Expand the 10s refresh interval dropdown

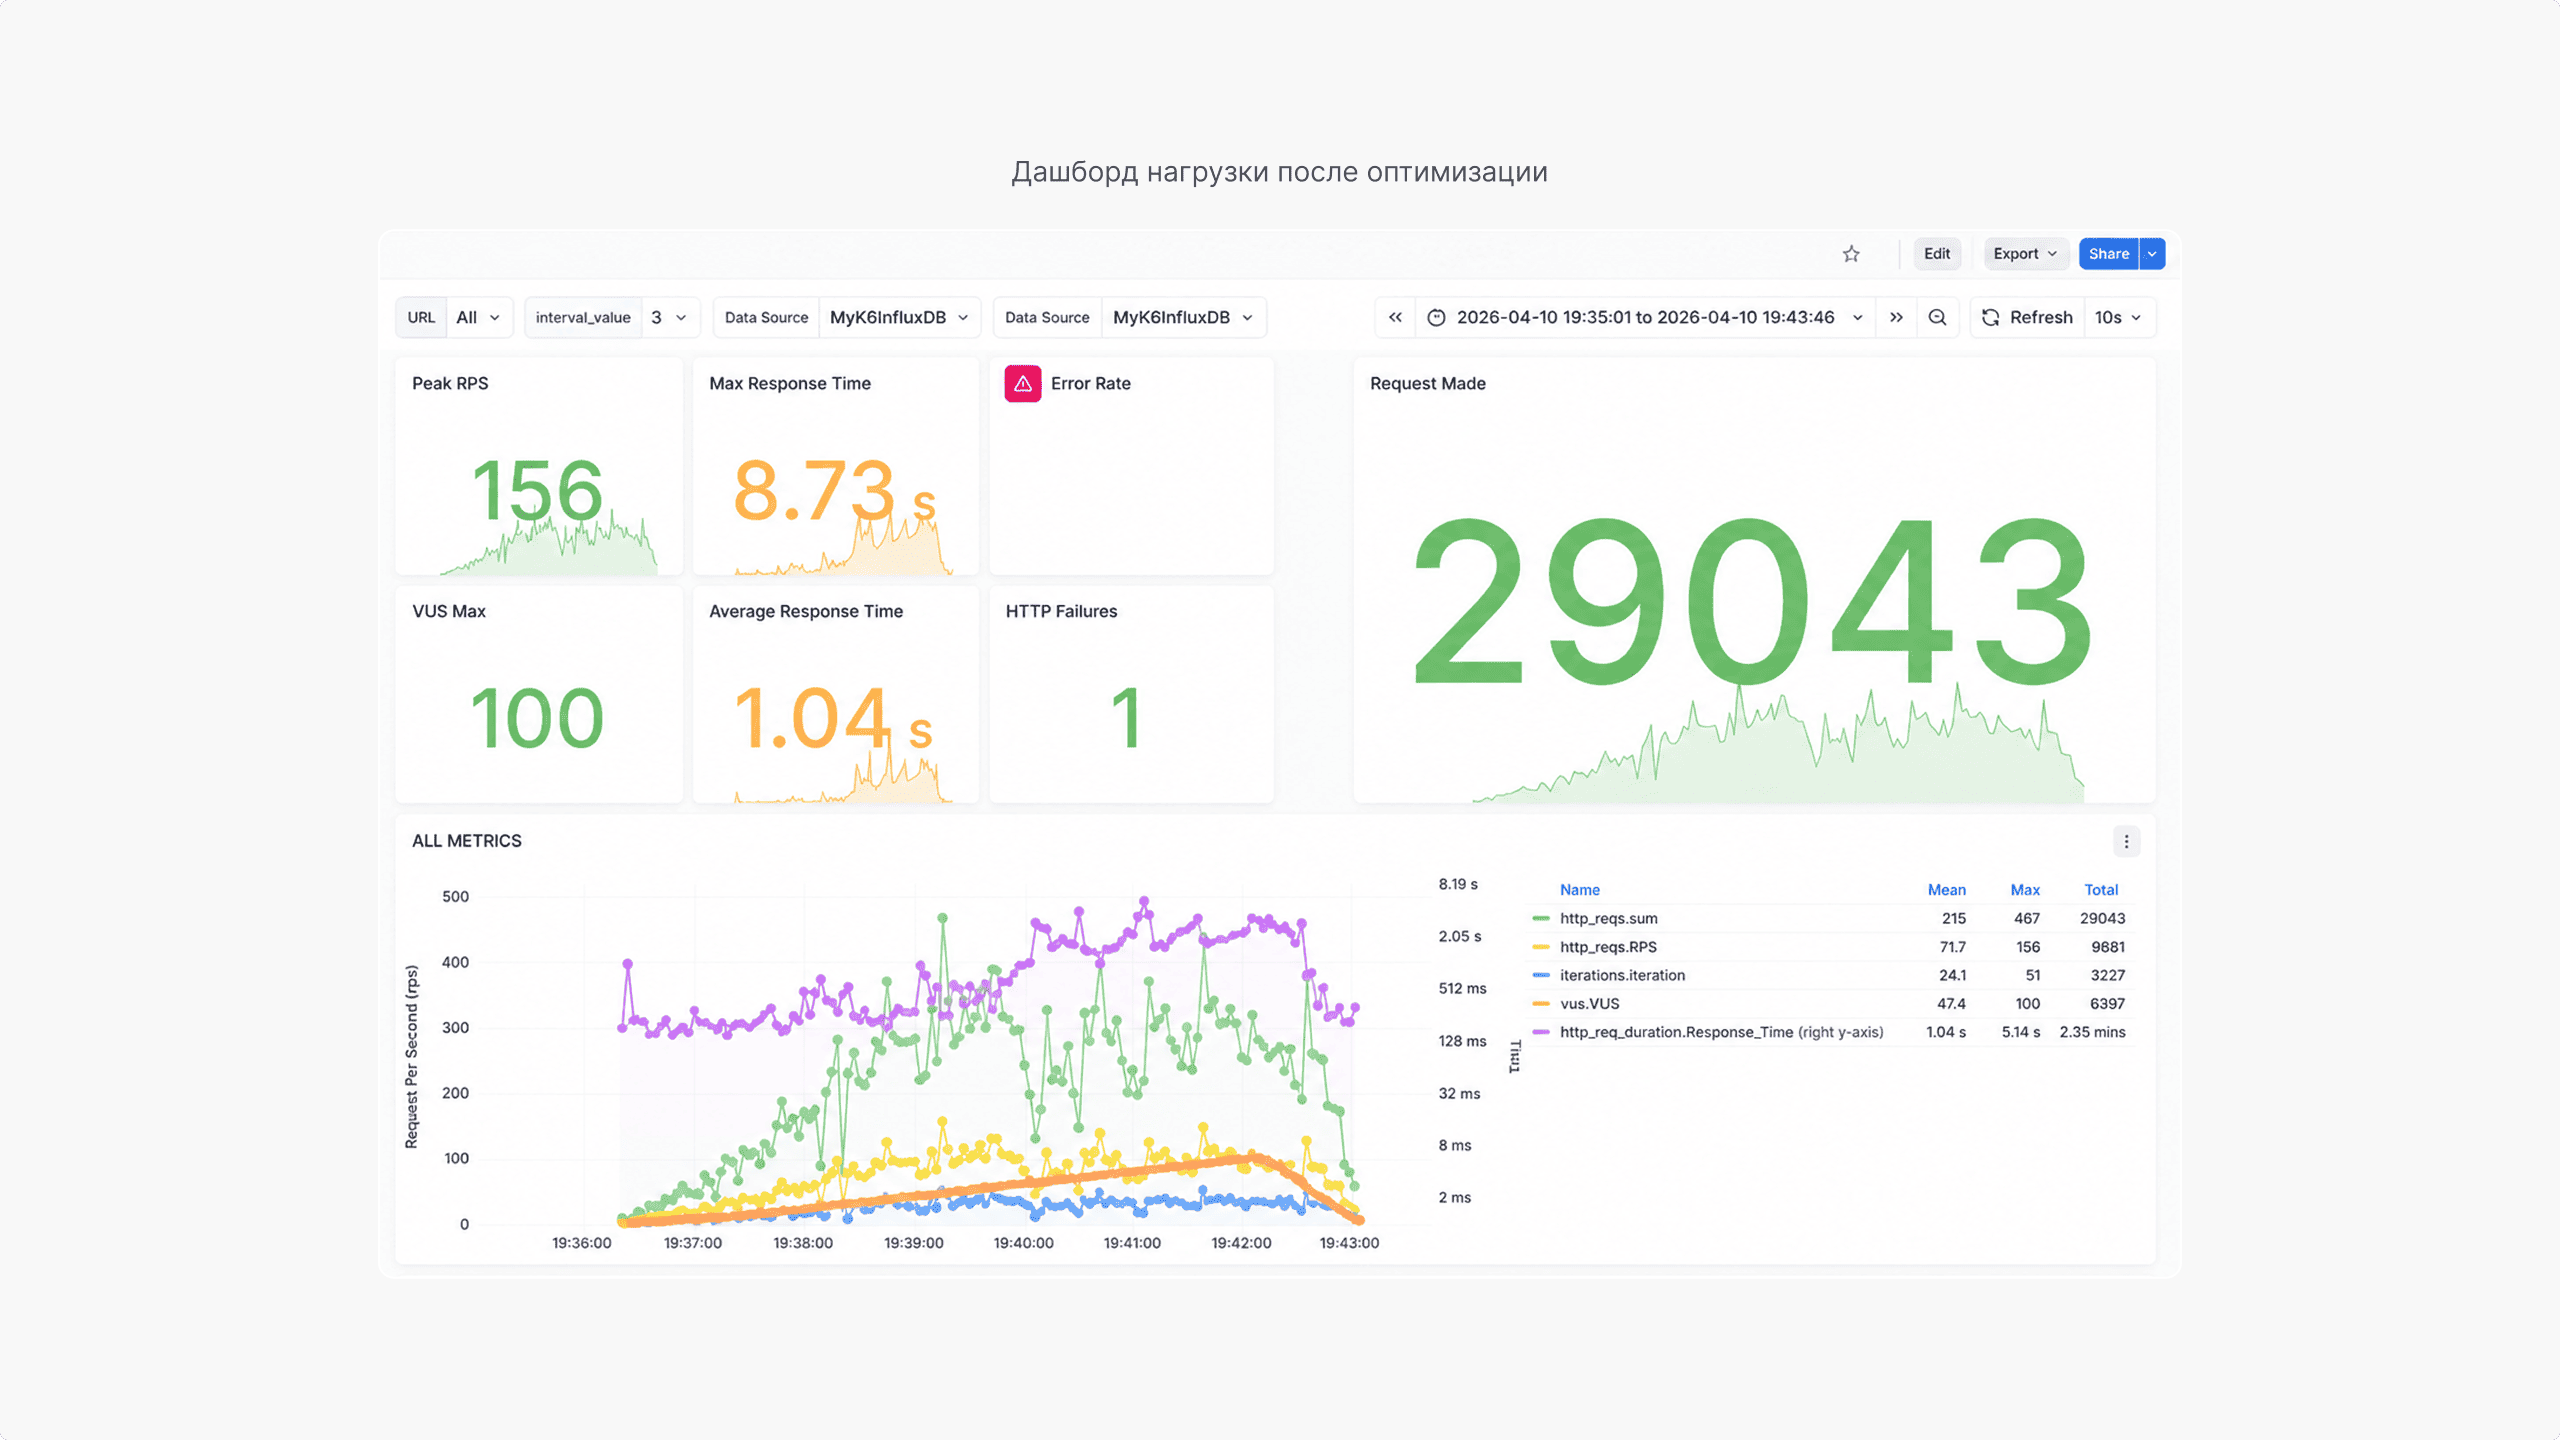point(2119,317)
